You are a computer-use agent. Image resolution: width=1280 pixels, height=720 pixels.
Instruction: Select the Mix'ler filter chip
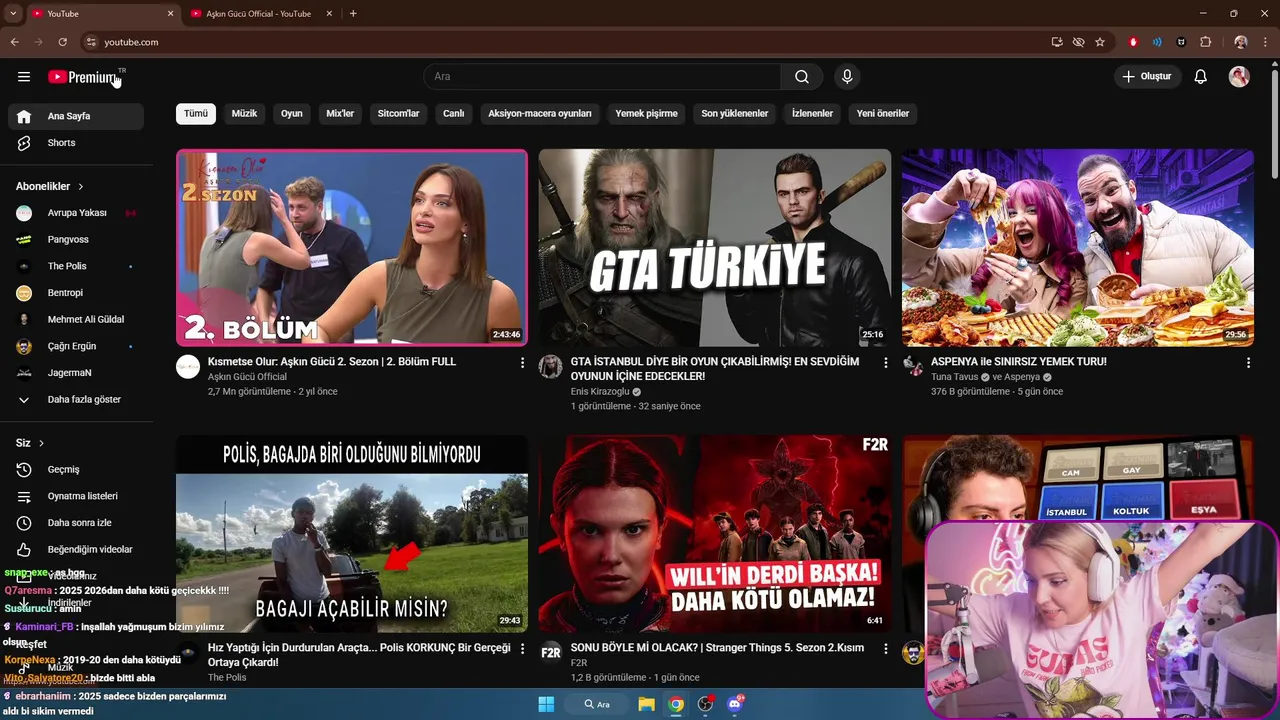click(x=340, y=114)
